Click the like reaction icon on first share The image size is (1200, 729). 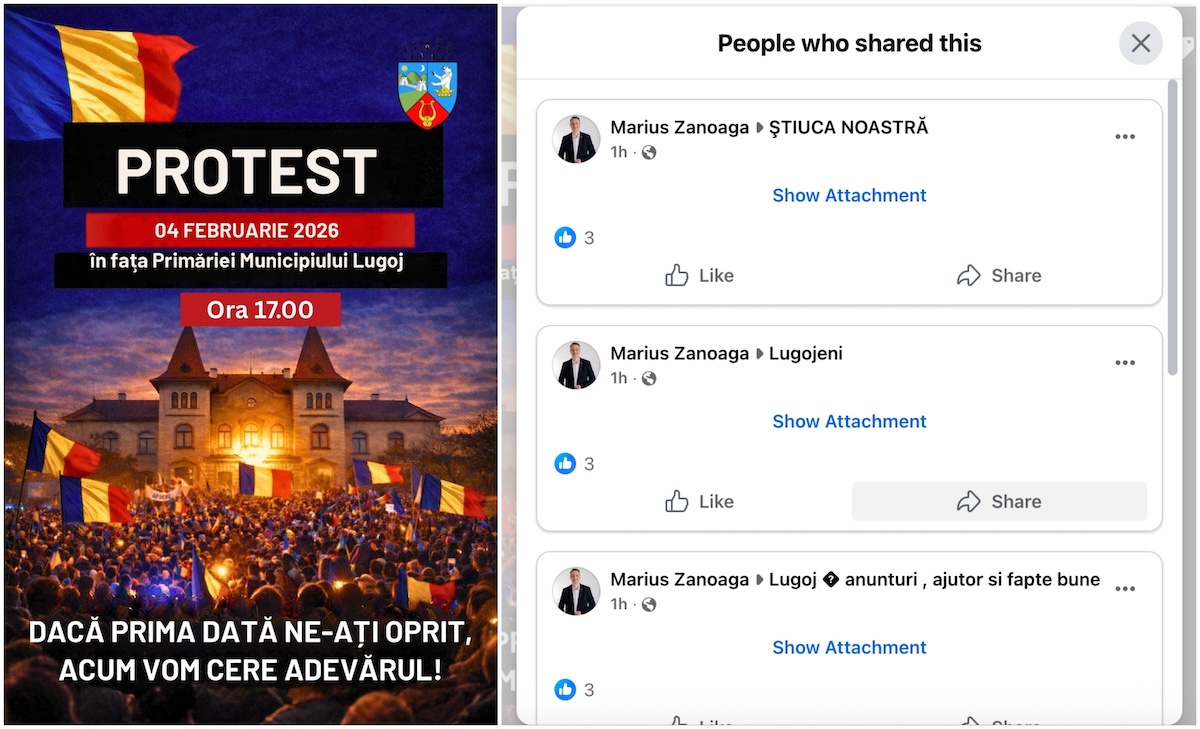(x=565, y=238)
